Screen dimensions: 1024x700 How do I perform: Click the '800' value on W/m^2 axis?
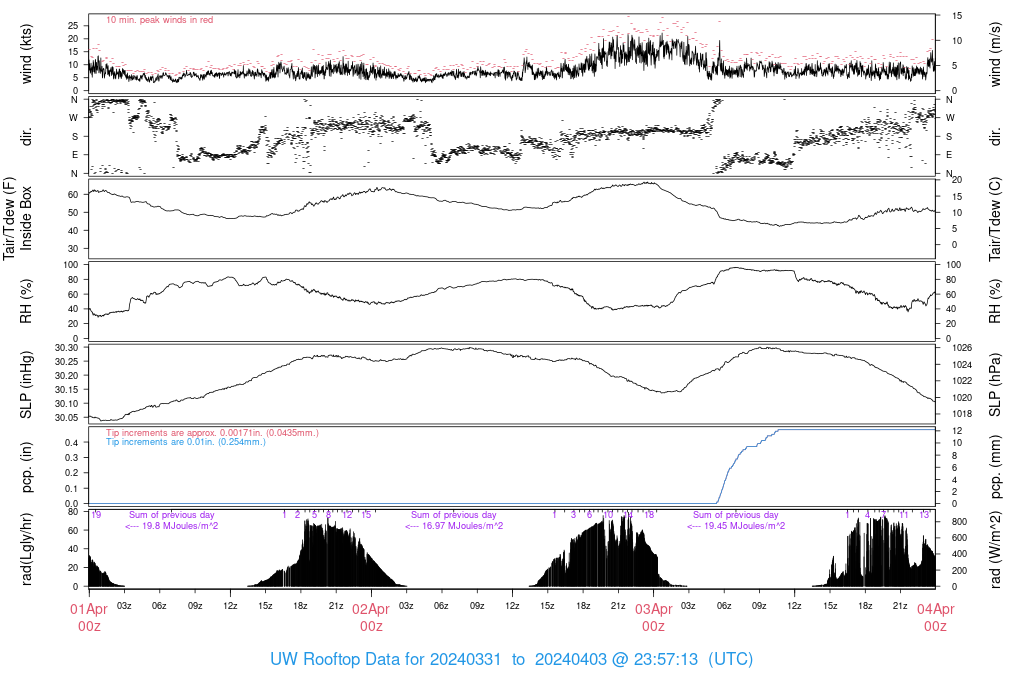click(x=959, y=522)
